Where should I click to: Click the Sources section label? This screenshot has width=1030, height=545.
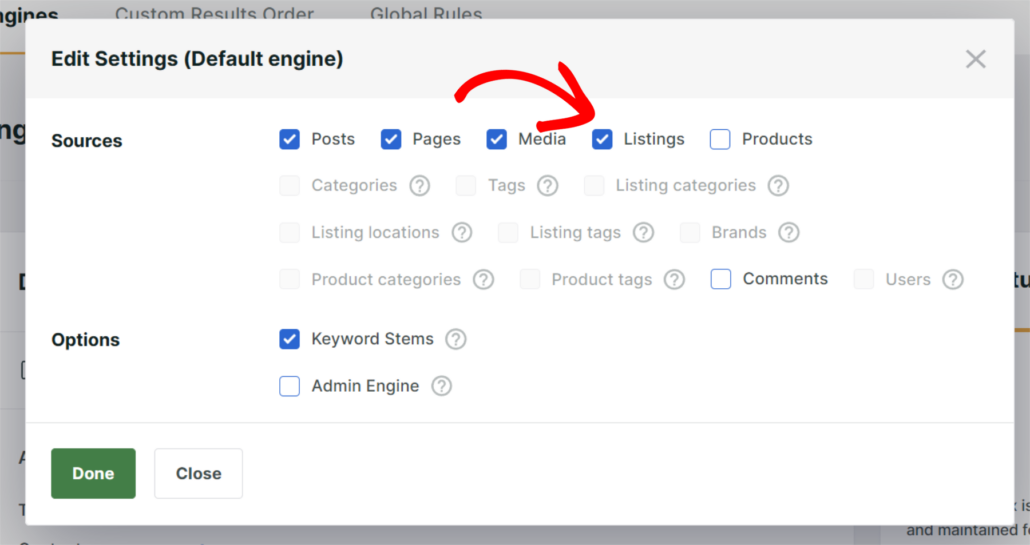point(87,141)
